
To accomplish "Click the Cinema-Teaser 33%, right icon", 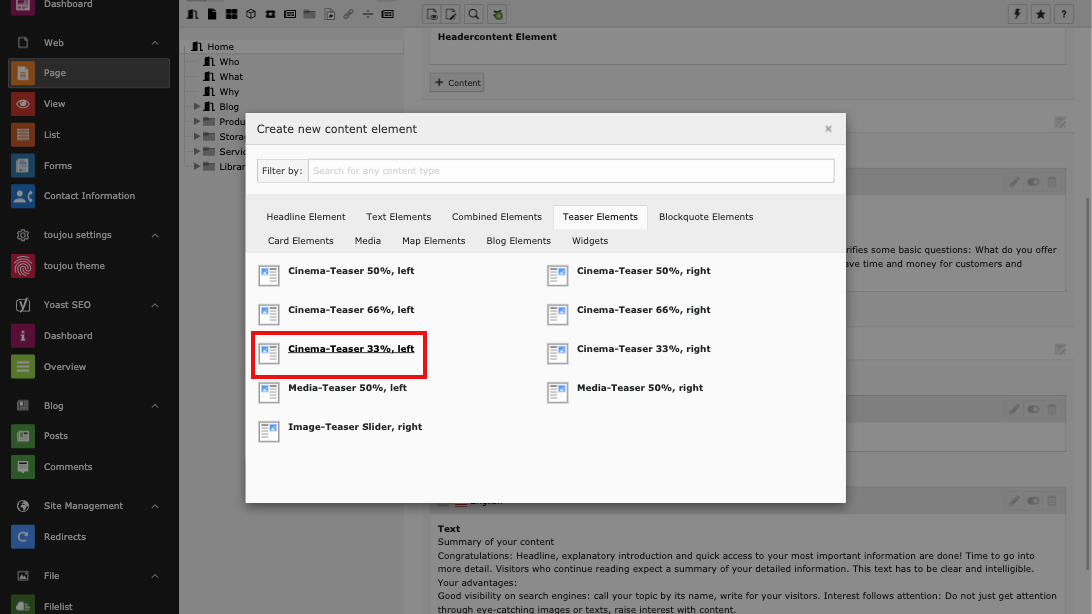I will click(557, 353).
